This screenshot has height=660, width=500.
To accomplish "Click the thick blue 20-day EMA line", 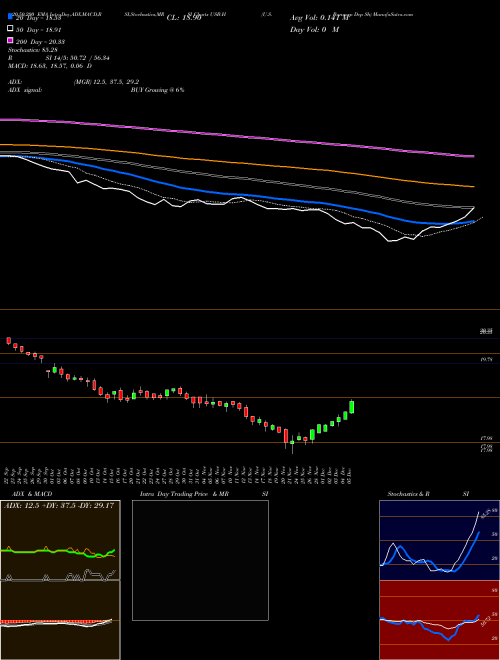I will tap(236, 195).
